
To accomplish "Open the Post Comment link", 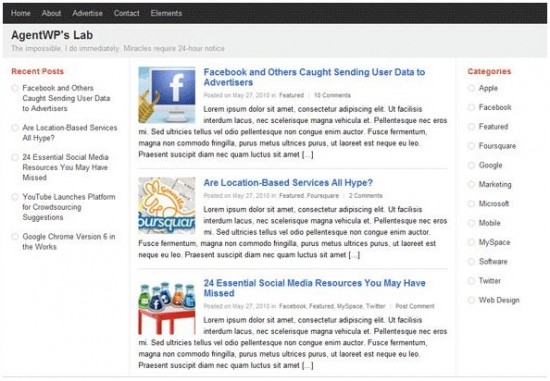I will pyautogui.click(x=415, y=306).
